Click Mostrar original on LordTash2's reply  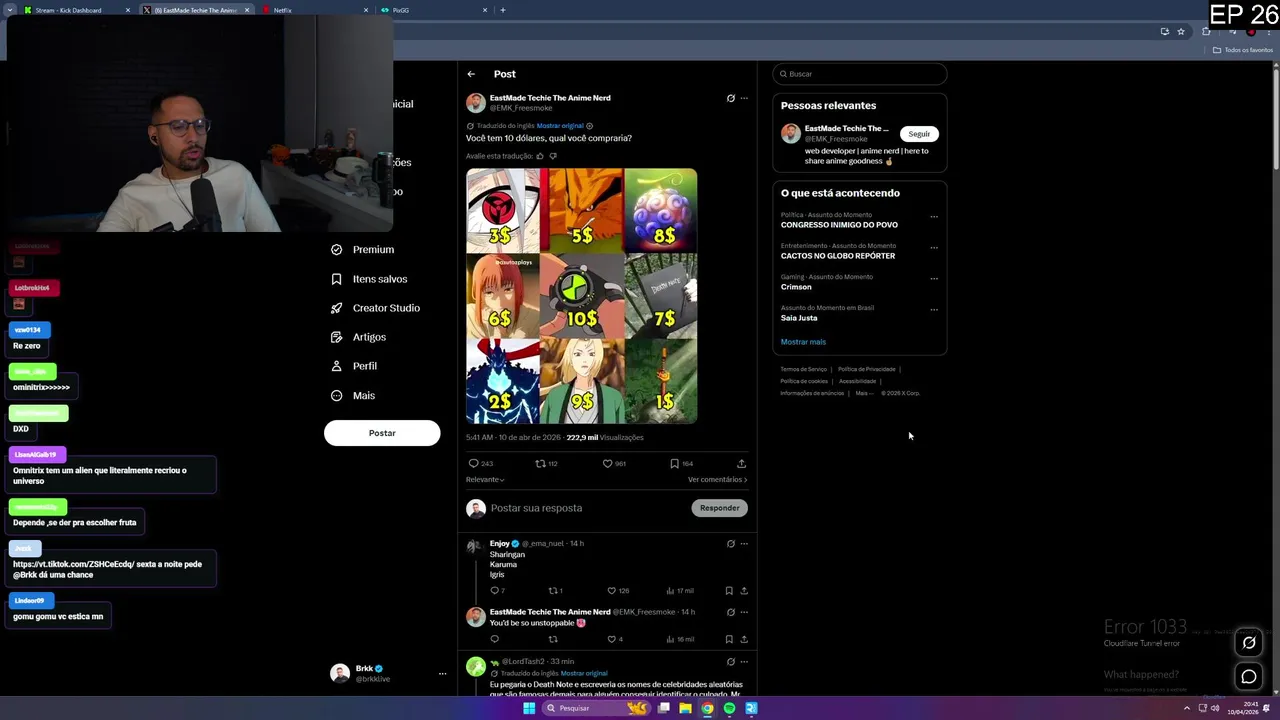click(x=584, y=673)
